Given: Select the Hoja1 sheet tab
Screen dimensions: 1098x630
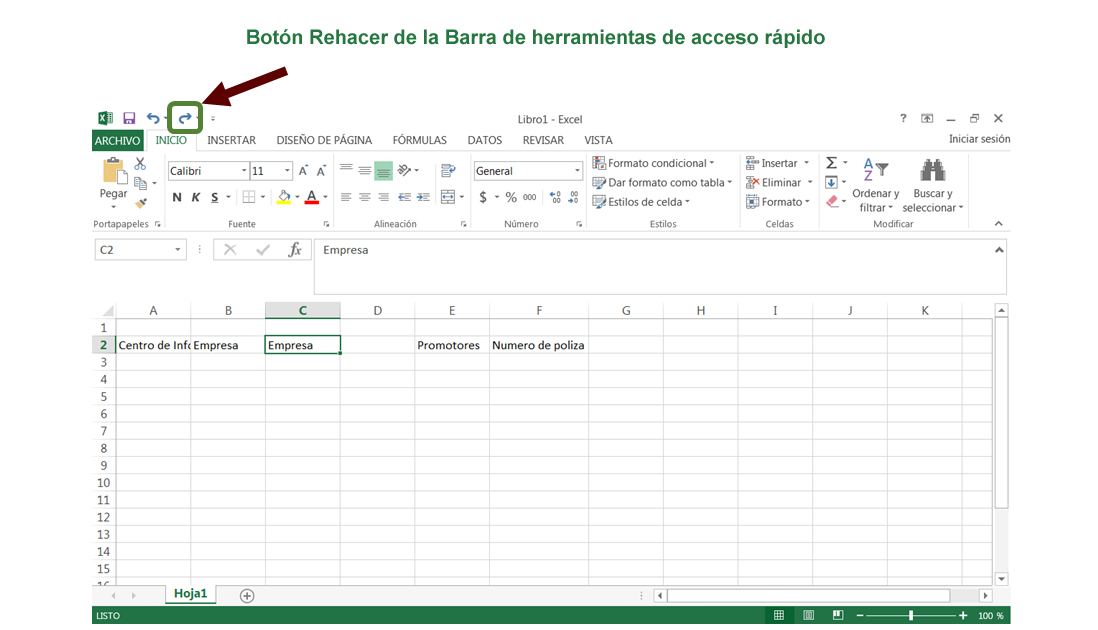Looking at the screenshot, I should point(190,594).
